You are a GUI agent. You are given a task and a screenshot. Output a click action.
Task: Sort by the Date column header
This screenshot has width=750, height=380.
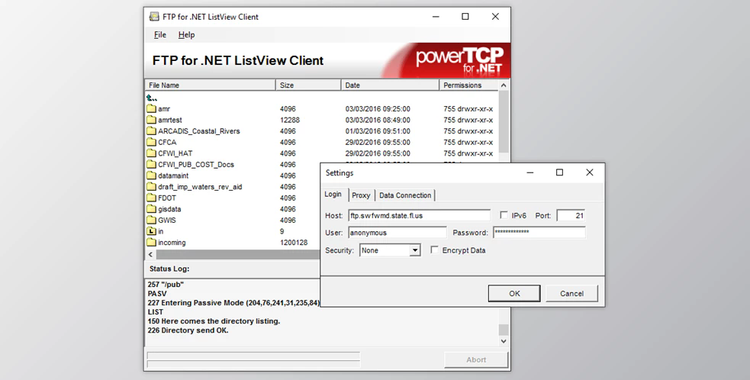(x=390, y=85)
